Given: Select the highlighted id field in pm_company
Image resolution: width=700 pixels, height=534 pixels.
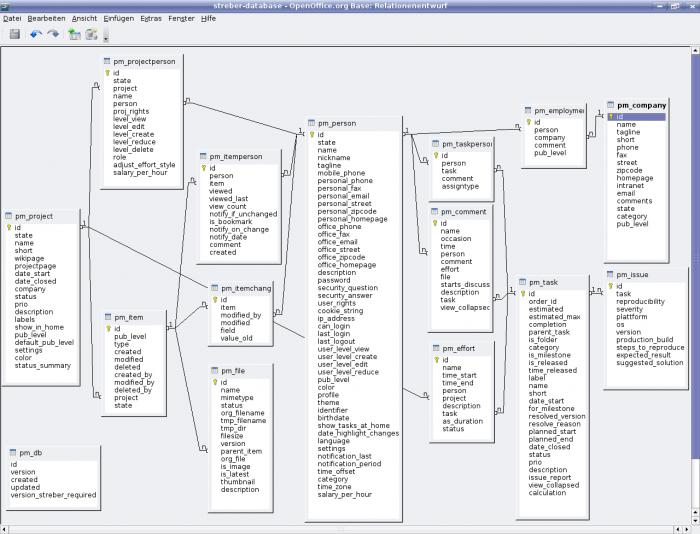Looking at the screenshot, I should [x=637, y=117].
